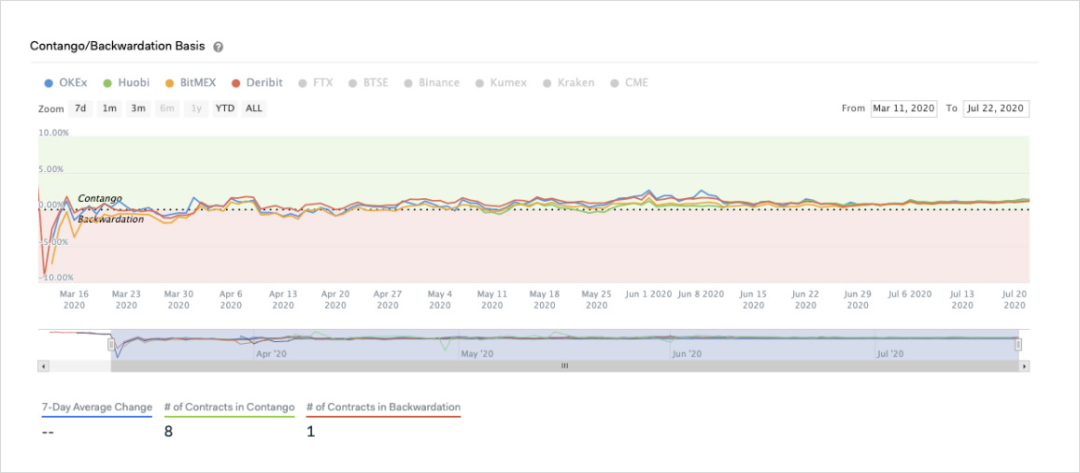Click the From date field

coord(904,108)
